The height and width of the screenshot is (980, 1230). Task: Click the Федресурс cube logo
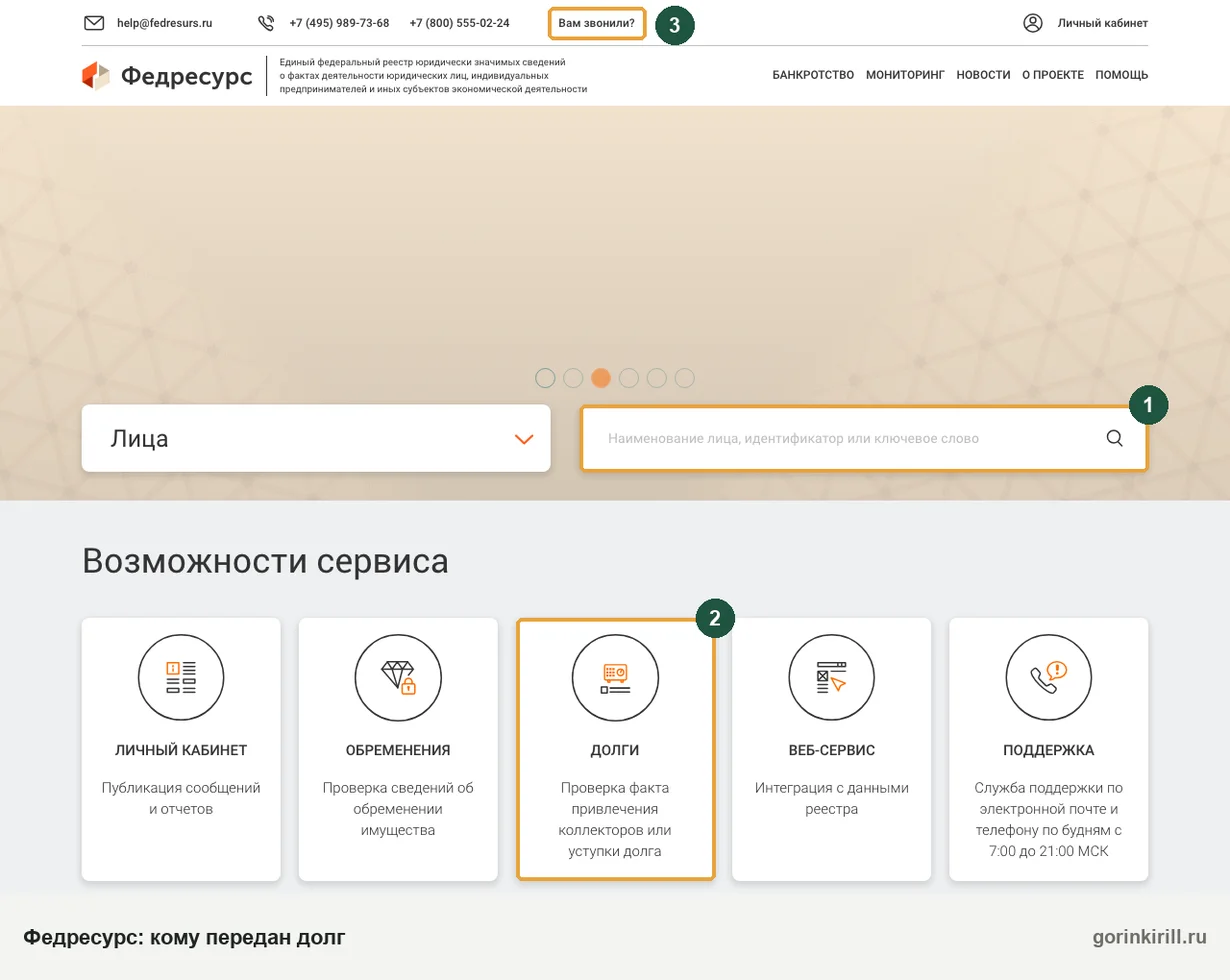pos(96,75)
